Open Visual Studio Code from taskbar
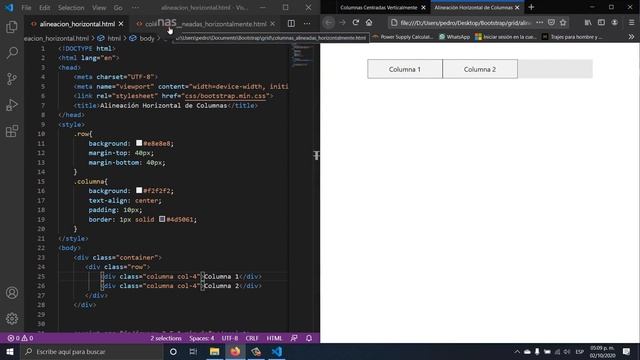Viewport: 640px width, 360px height. pyautogui.click(x=277, y=351)
